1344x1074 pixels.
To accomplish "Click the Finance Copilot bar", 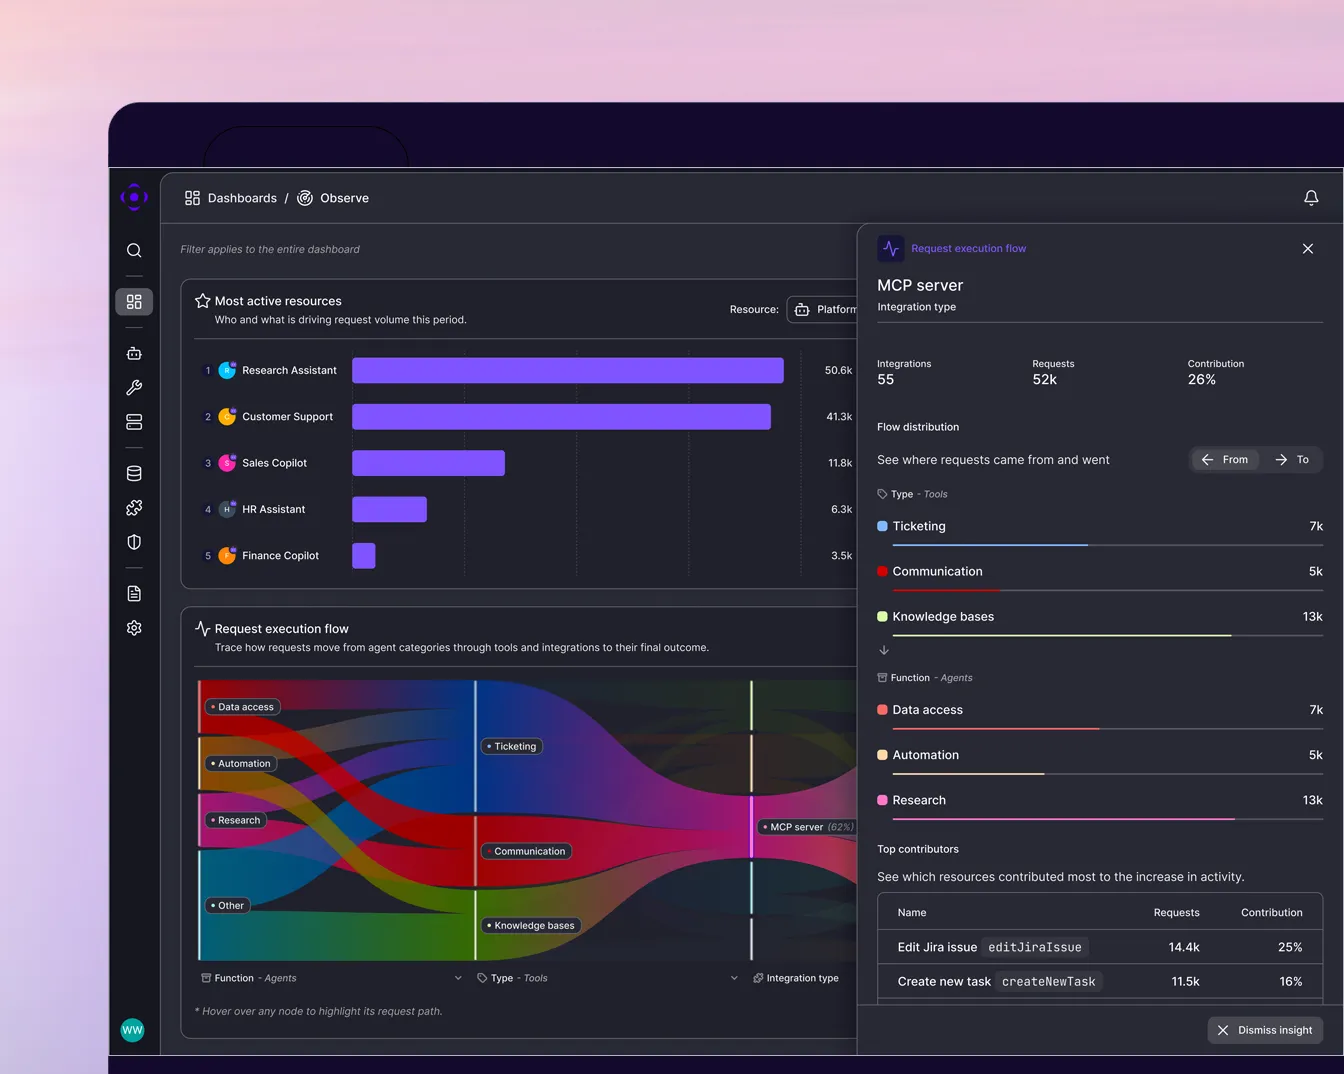I will point(364,555).
